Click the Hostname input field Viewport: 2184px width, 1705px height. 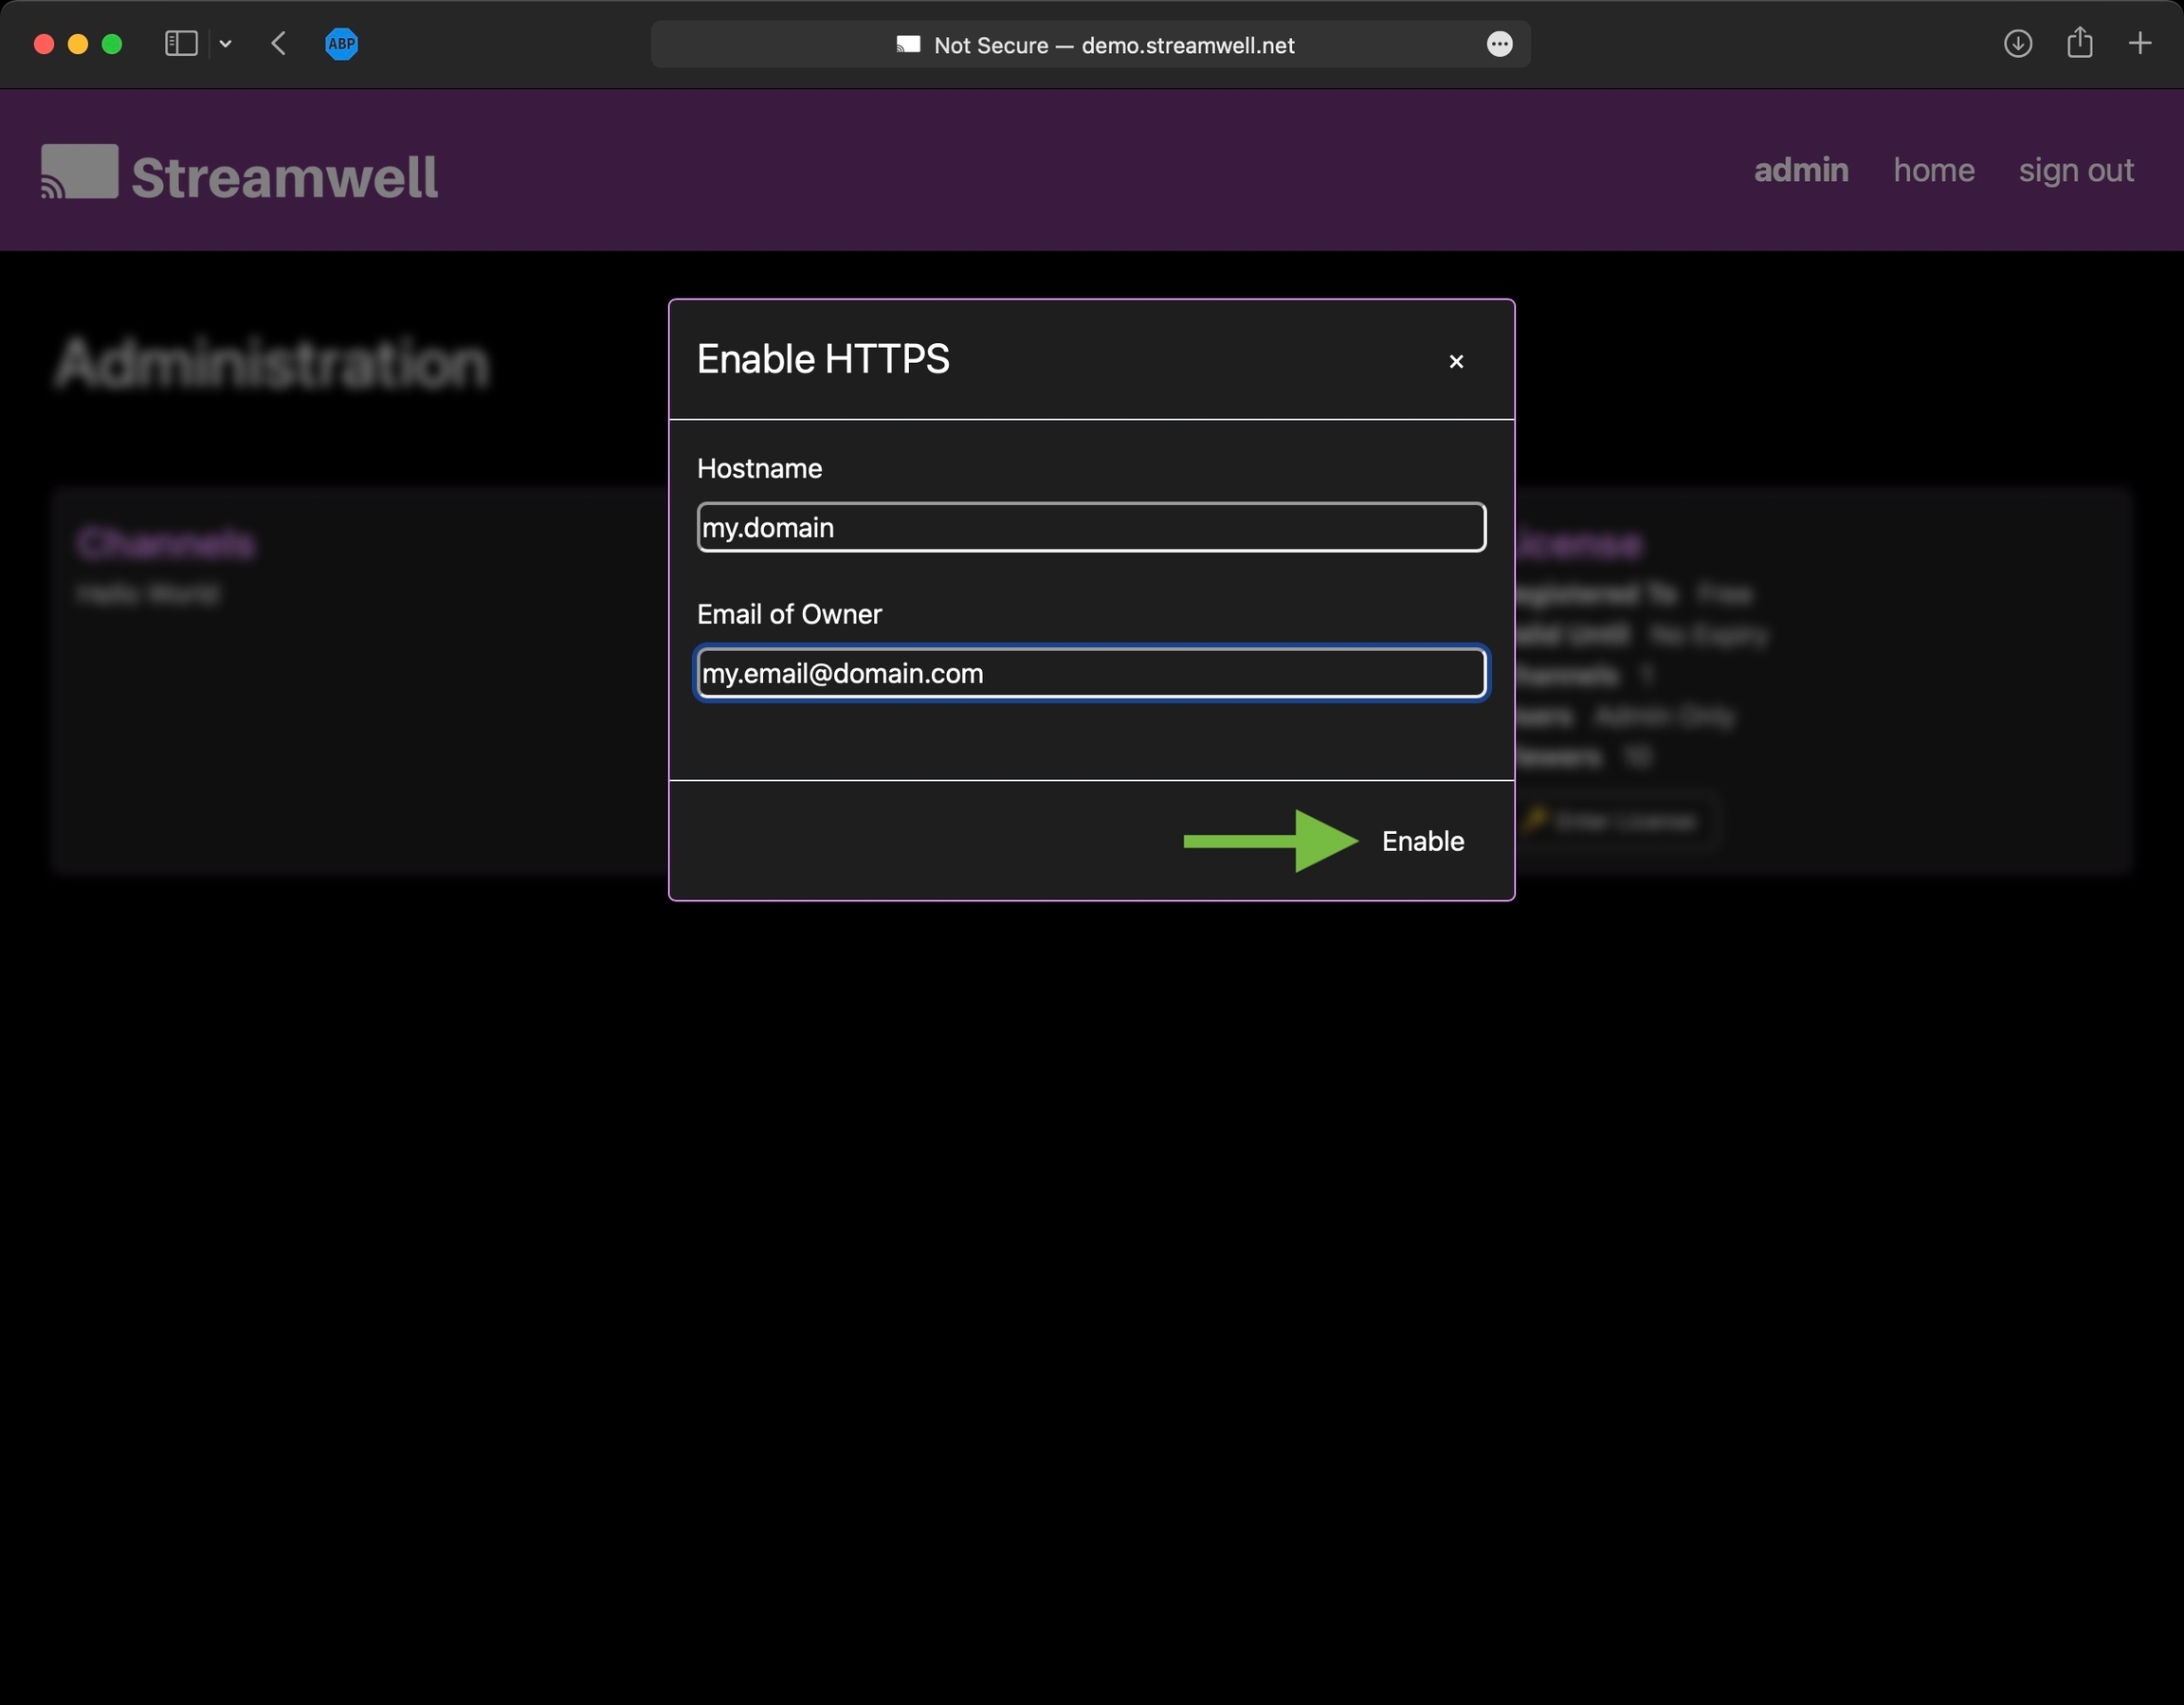tap(1090, 527)
